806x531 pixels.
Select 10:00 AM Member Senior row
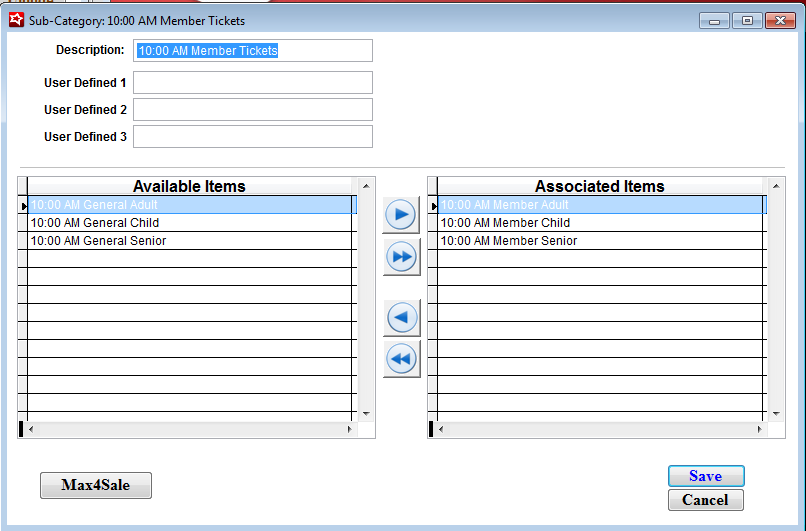pos(600,241)
